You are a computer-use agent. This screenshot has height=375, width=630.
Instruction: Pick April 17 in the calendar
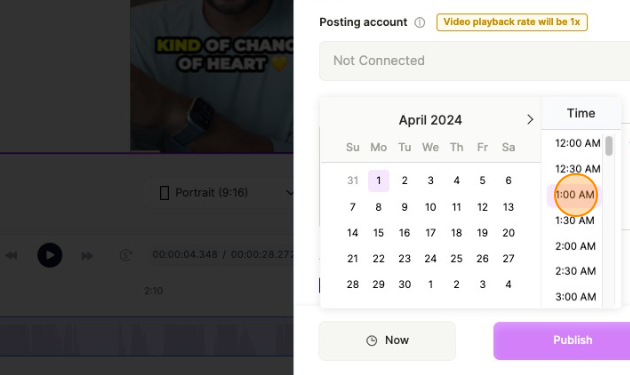430,233
